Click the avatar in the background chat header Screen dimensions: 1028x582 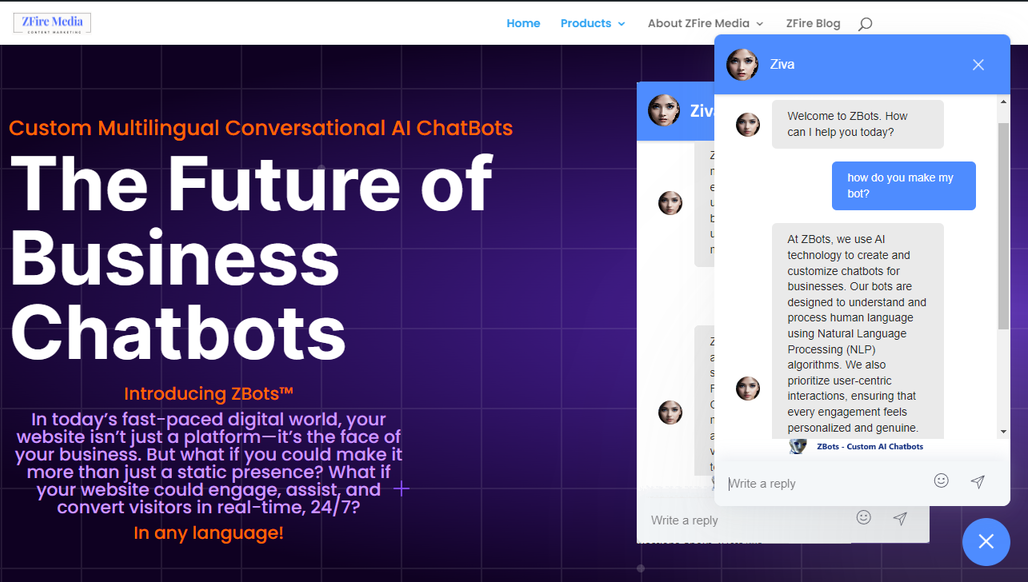point(663,110)
